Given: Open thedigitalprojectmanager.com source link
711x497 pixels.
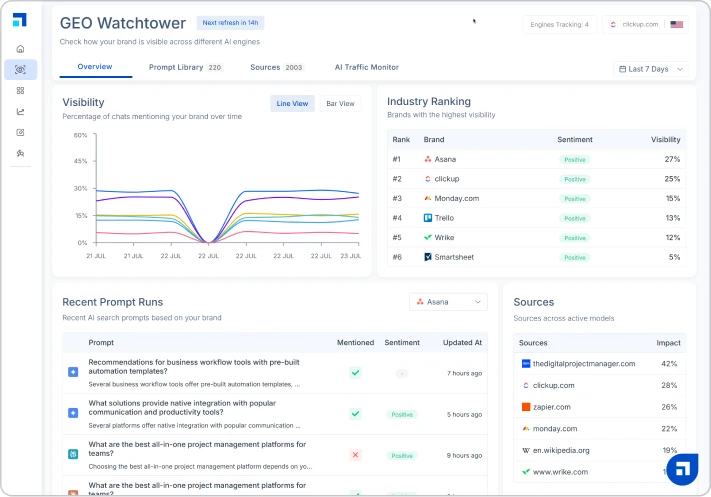Looking at the screenshot, I should (584, 364).
